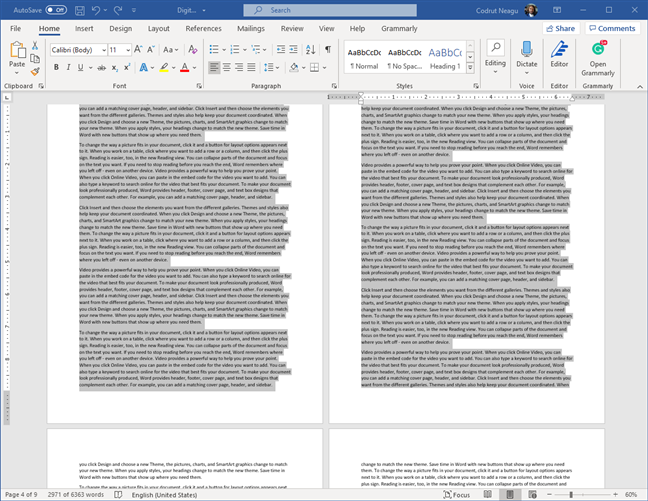
Task: Click the Share button
Action: 561,28
